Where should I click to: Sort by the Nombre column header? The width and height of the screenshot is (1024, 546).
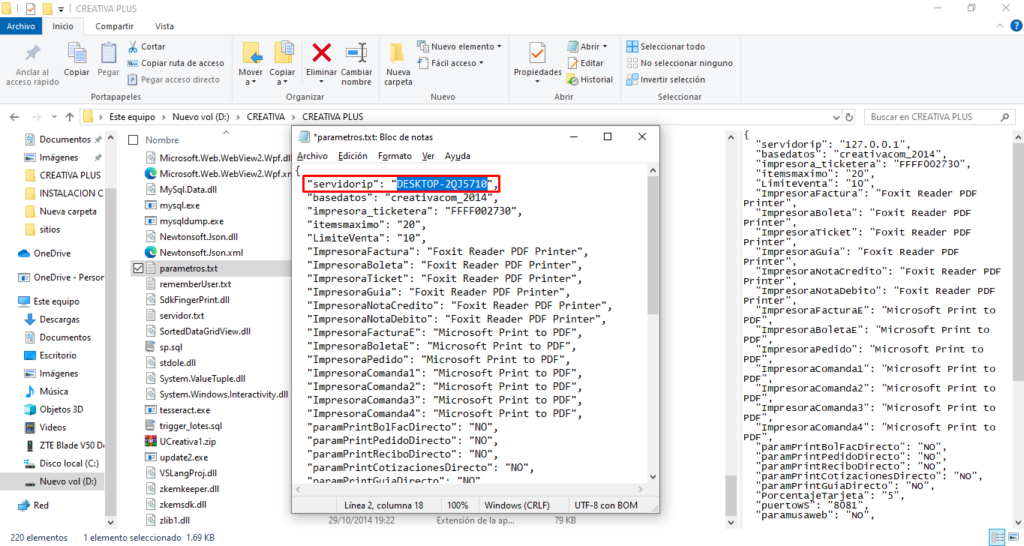[x=162, y=140]
